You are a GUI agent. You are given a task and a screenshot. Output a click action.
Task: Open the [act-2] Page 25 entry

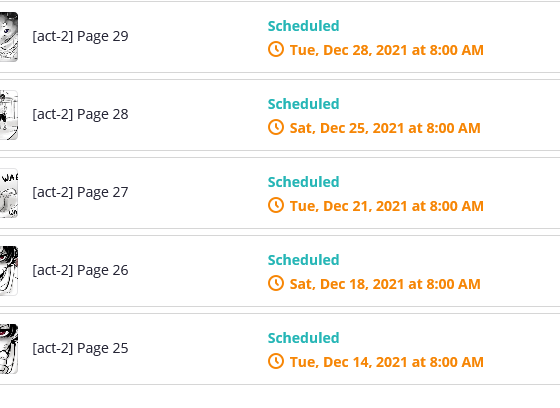pyautogui.click(x=80, y=348)
